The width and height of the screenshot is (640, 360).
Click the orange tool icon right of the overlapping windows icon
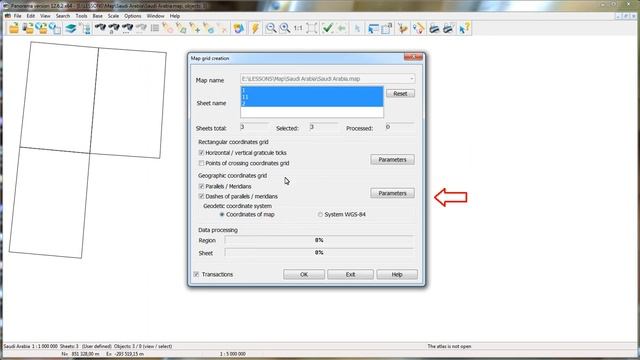pos(403,28)
